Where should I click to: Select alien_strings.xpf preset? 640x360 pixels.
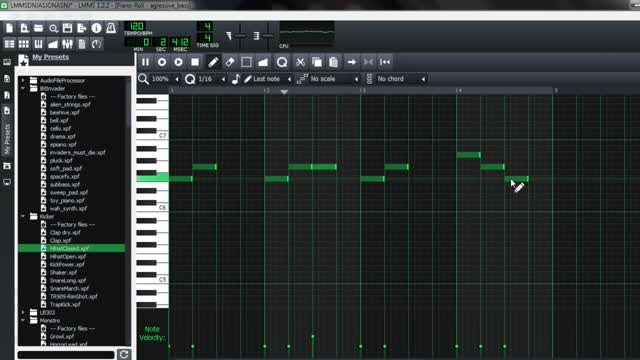(x=70, y=104)
